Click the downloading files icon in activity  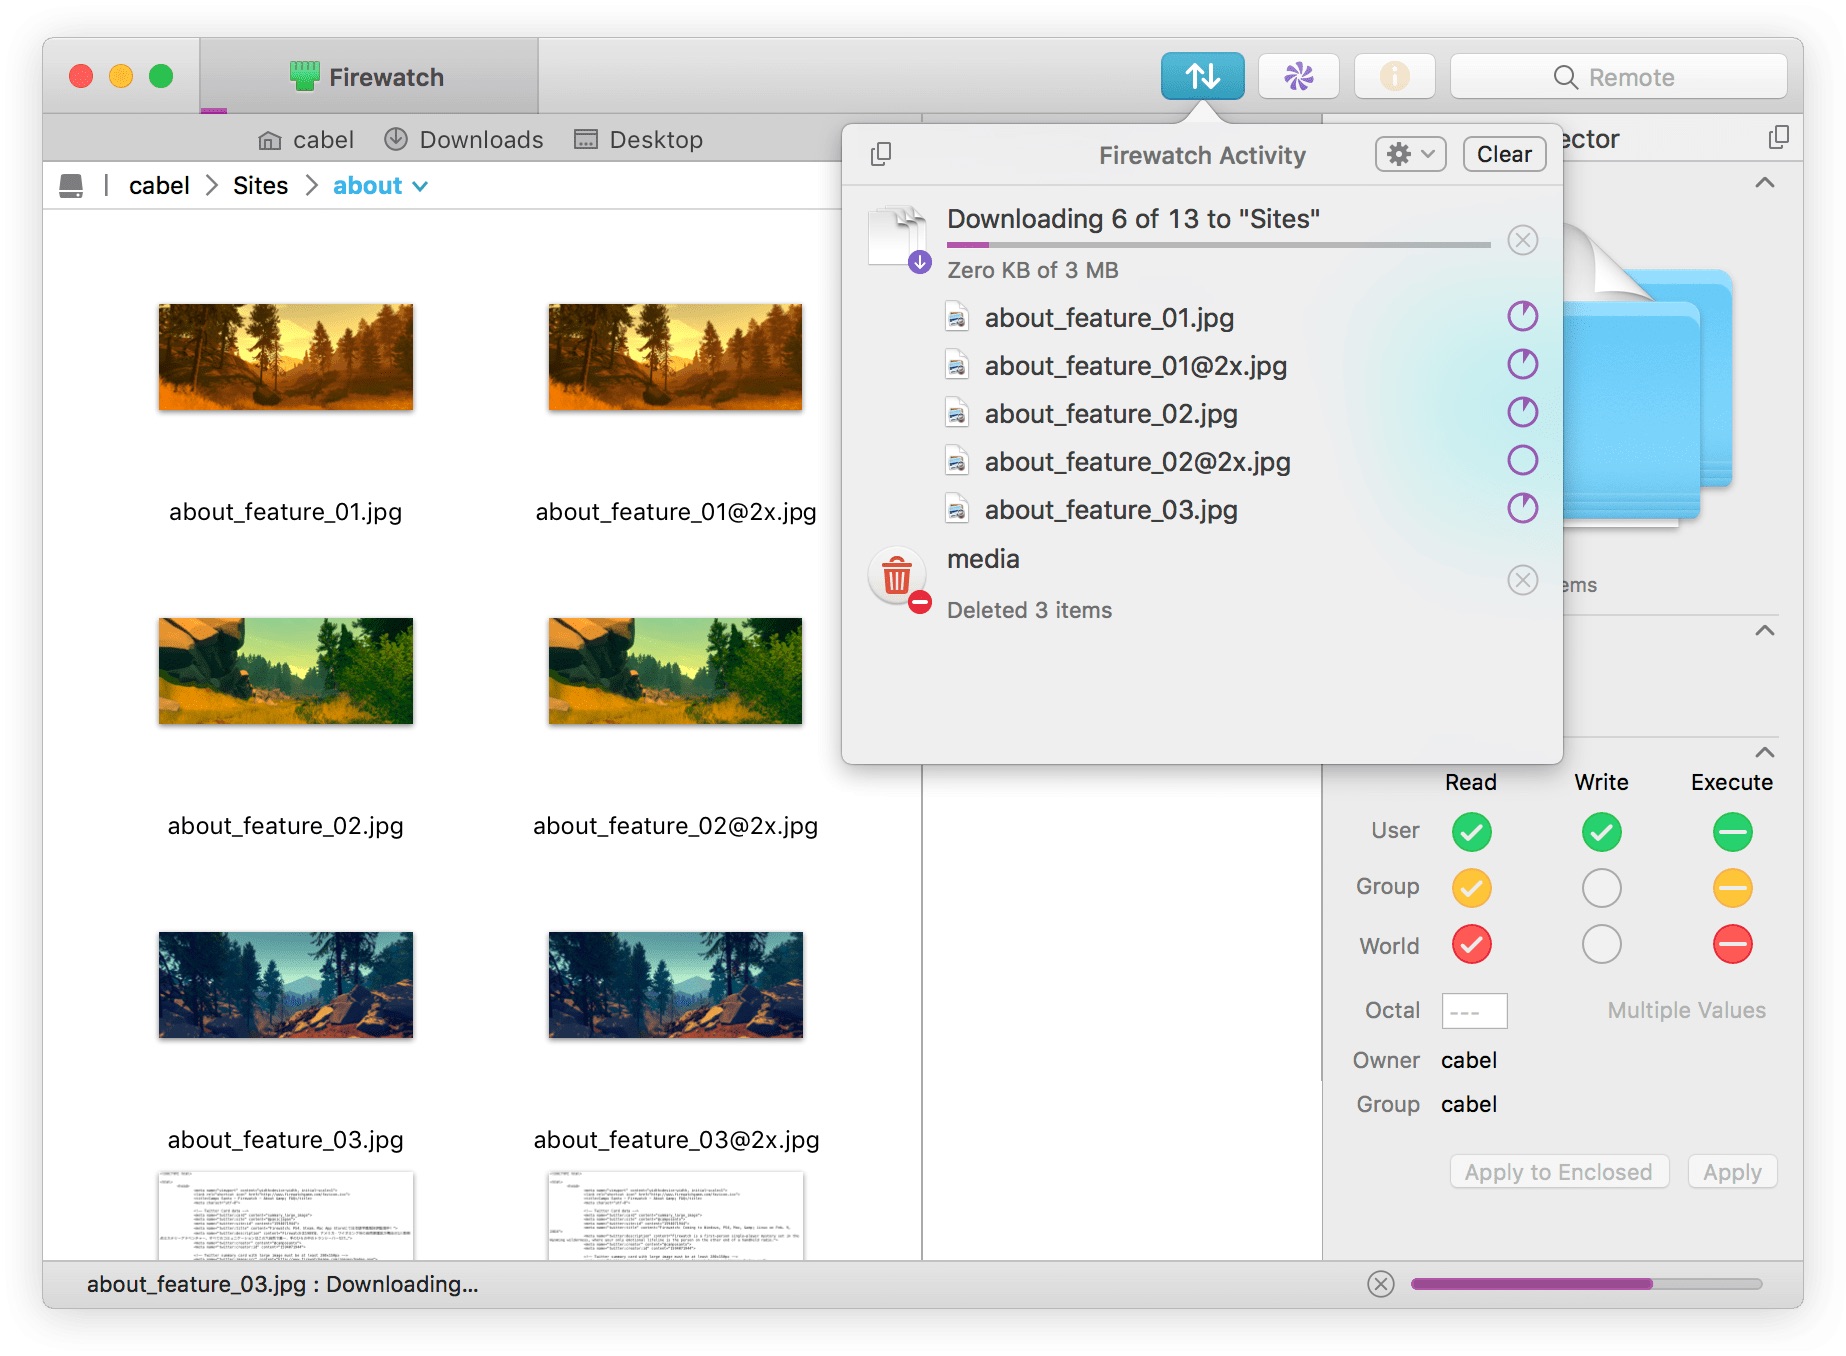pos(899,238)
